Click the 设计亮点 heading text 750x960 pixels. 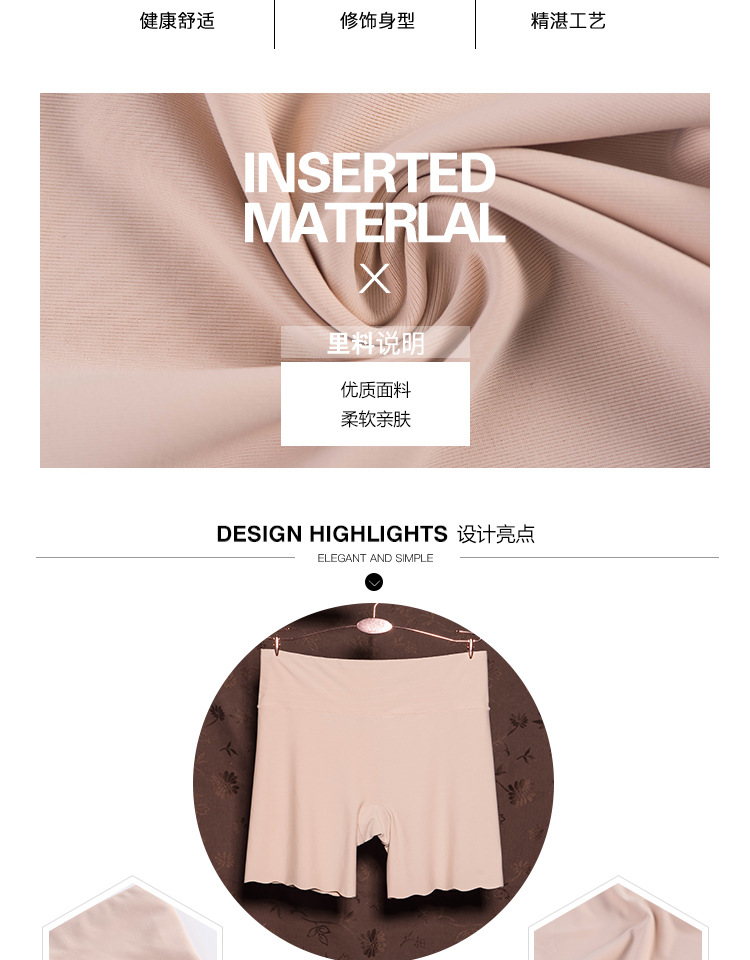(x=496, y=534)
